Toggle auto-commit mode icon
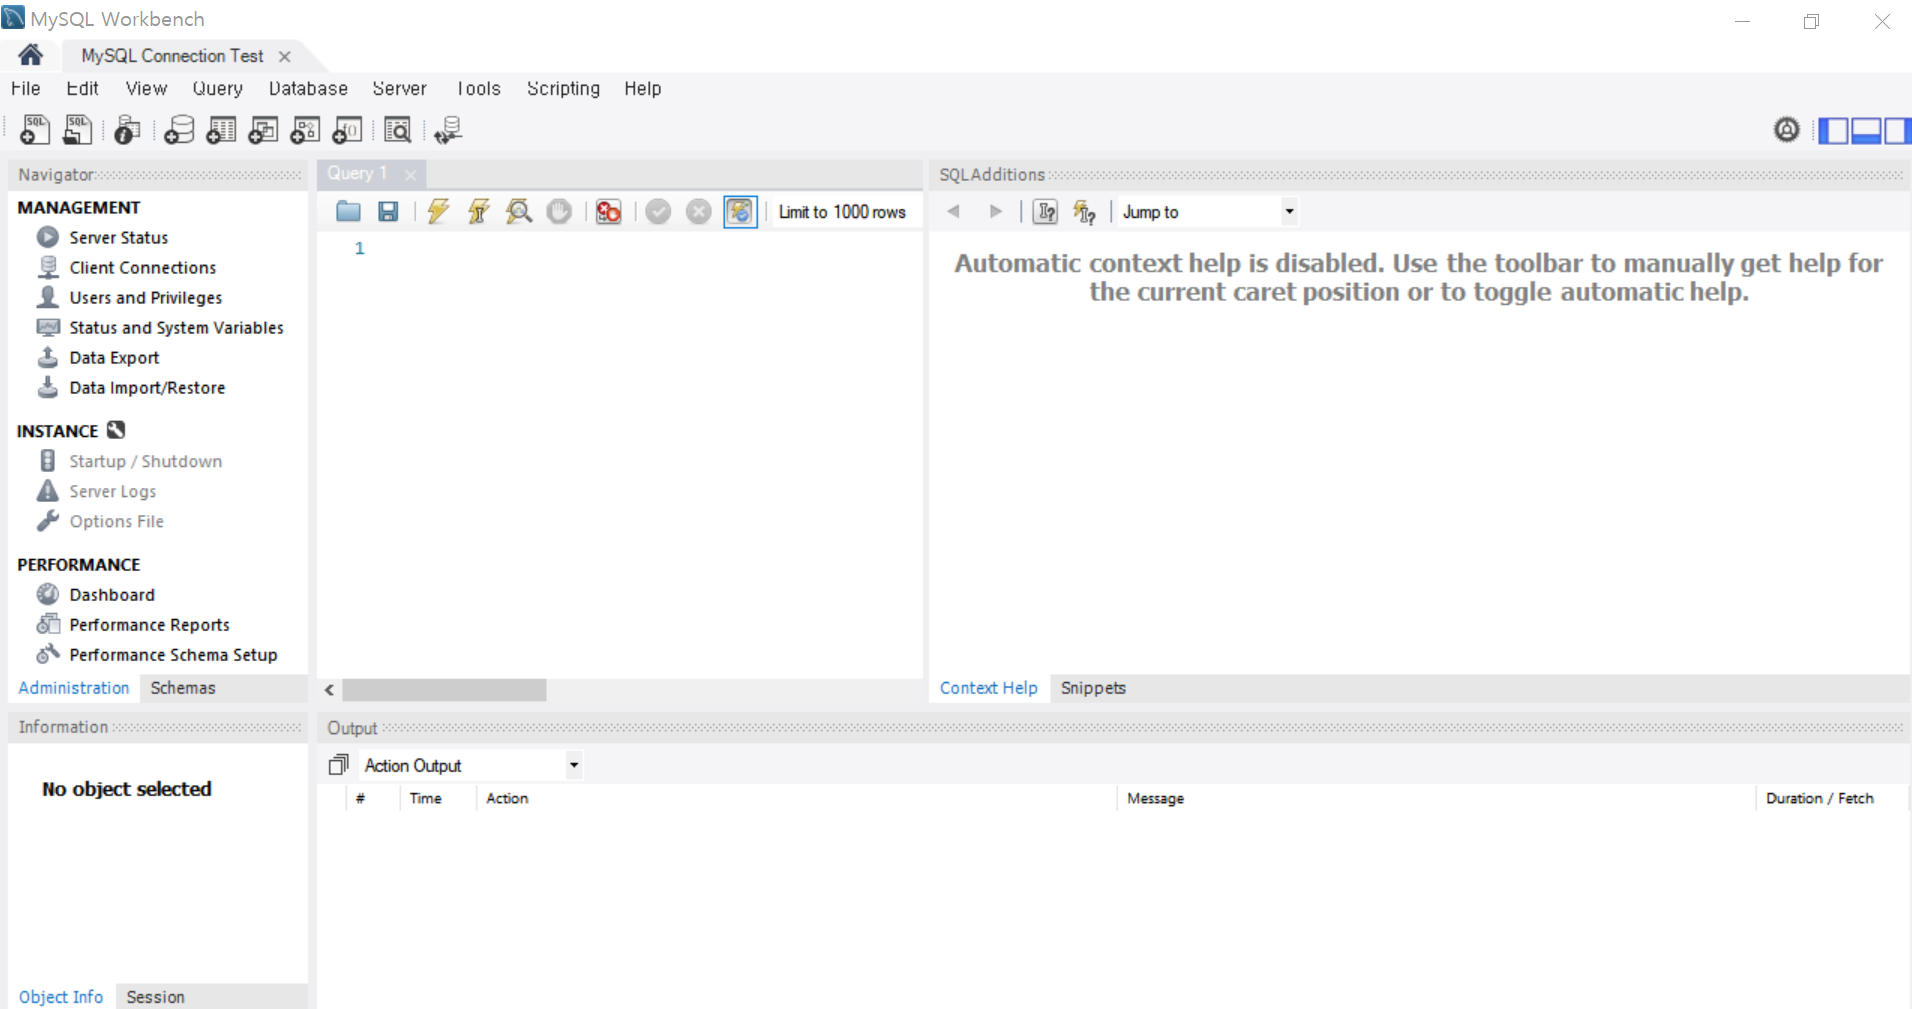Screen dimensions: 1912x1009 coord(740,211)
